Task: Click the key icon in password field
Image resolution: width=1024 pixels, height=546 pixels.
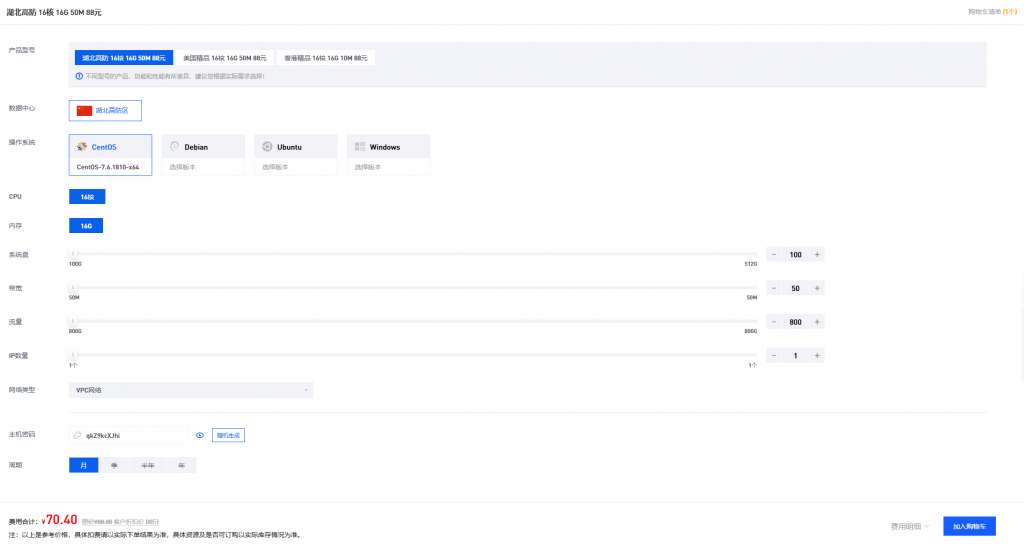Action: 77,435
